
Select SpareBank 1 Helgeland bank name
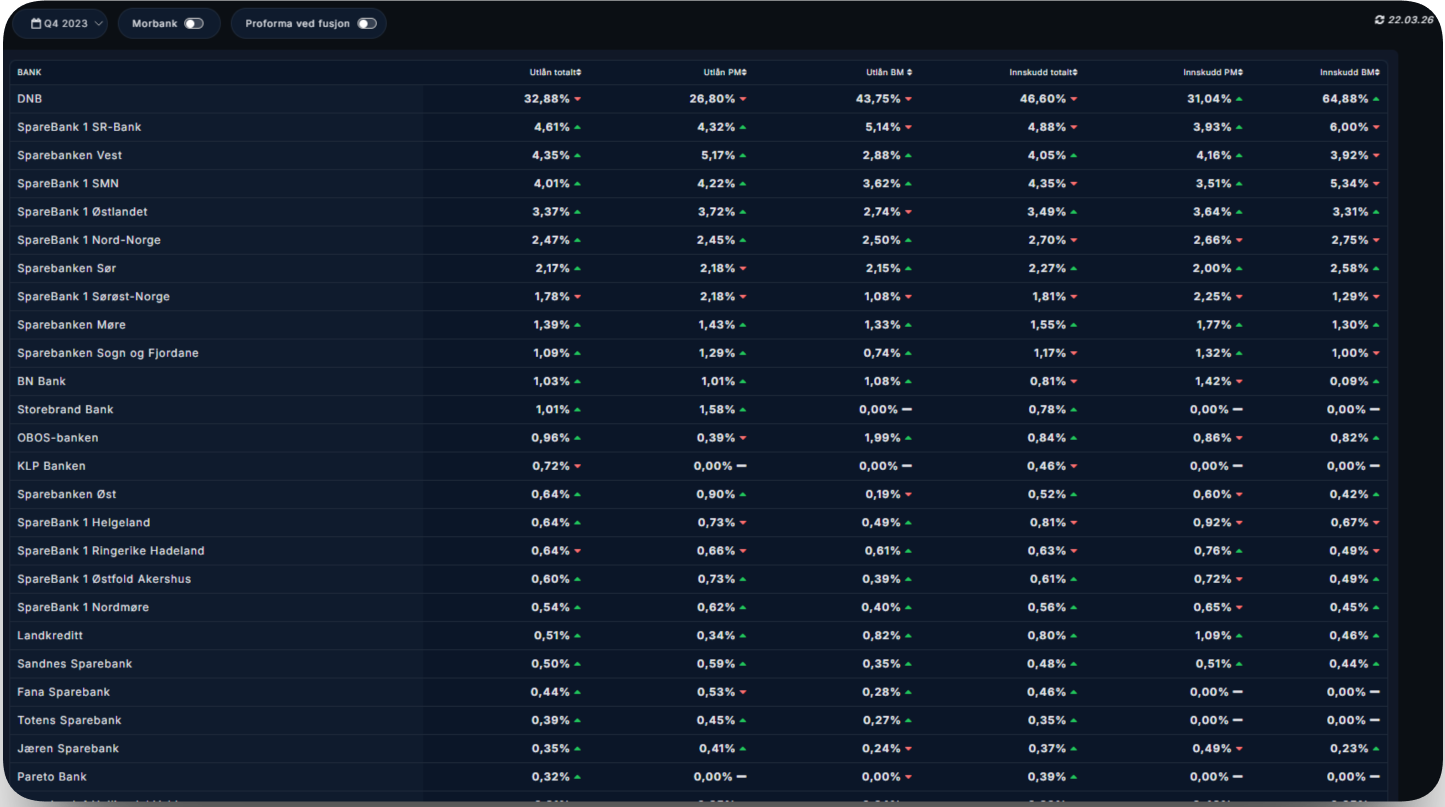[x=84, y=522]
